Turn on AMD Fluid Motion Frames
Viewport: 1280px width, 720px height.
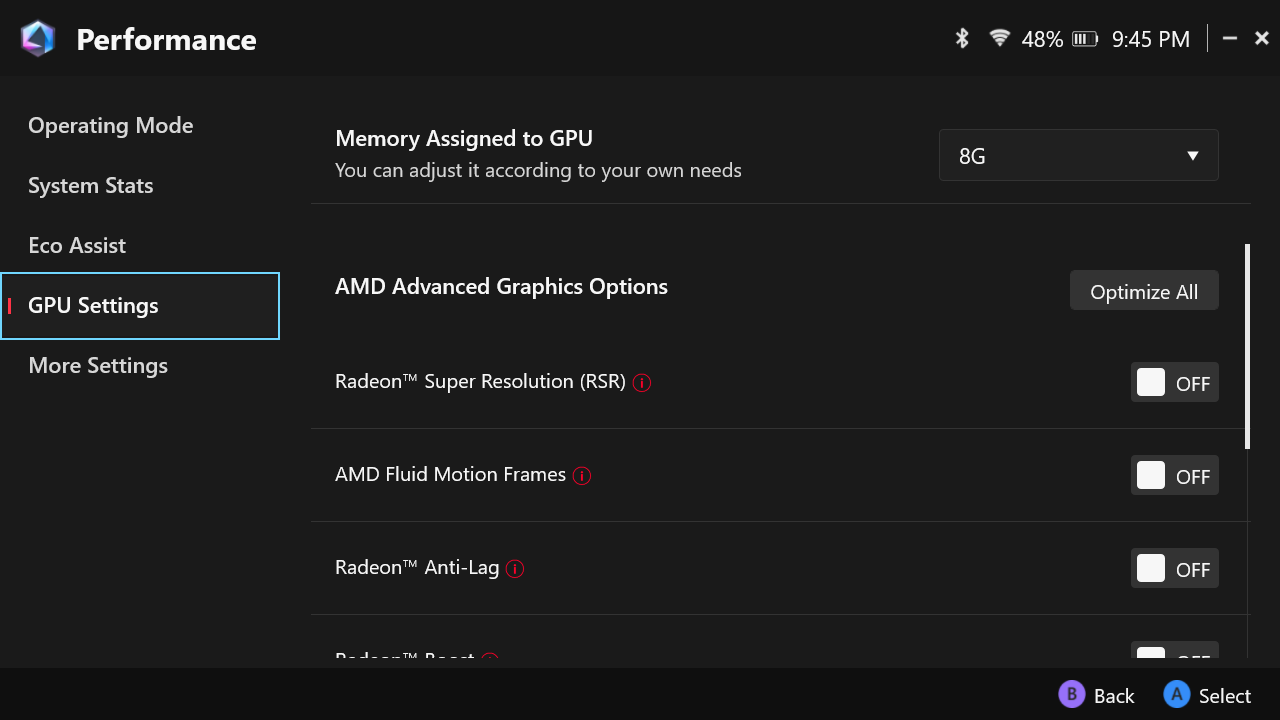pyautogui.click(x=1174, y=476)
